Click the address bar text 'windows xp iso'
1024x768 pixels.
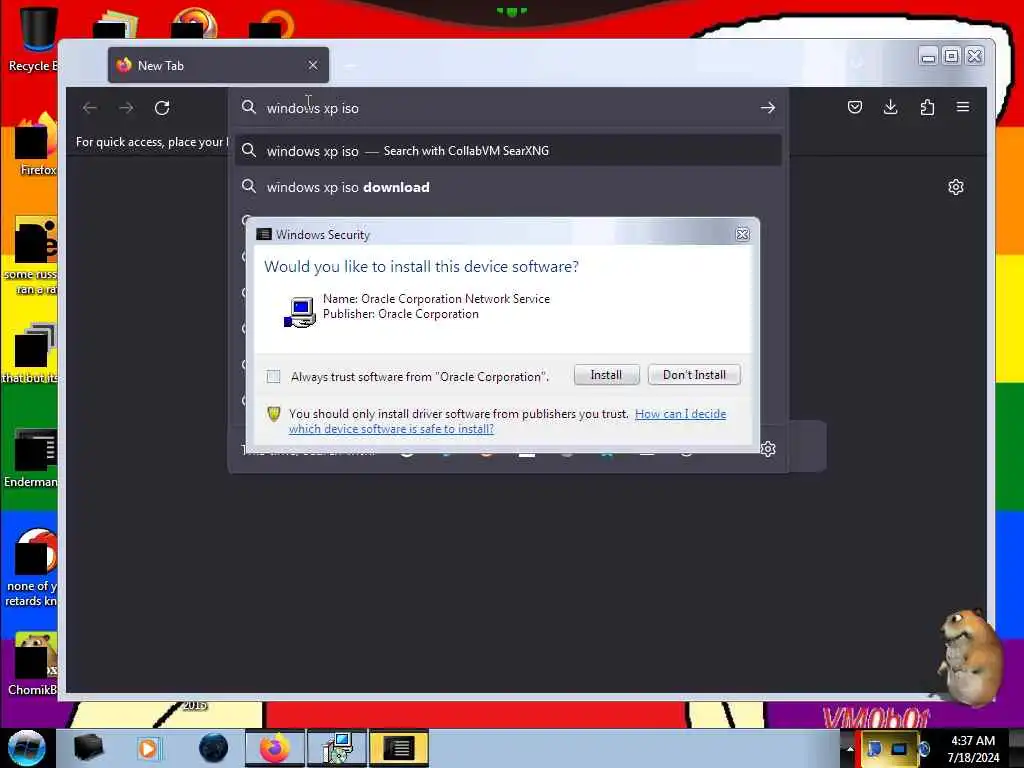313,108
